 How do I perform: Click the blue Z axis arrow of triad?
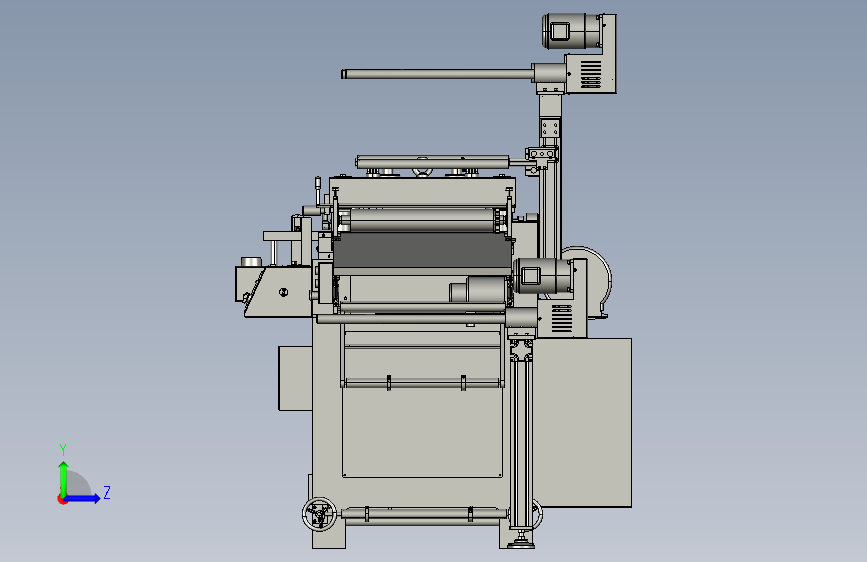point(83,498)
